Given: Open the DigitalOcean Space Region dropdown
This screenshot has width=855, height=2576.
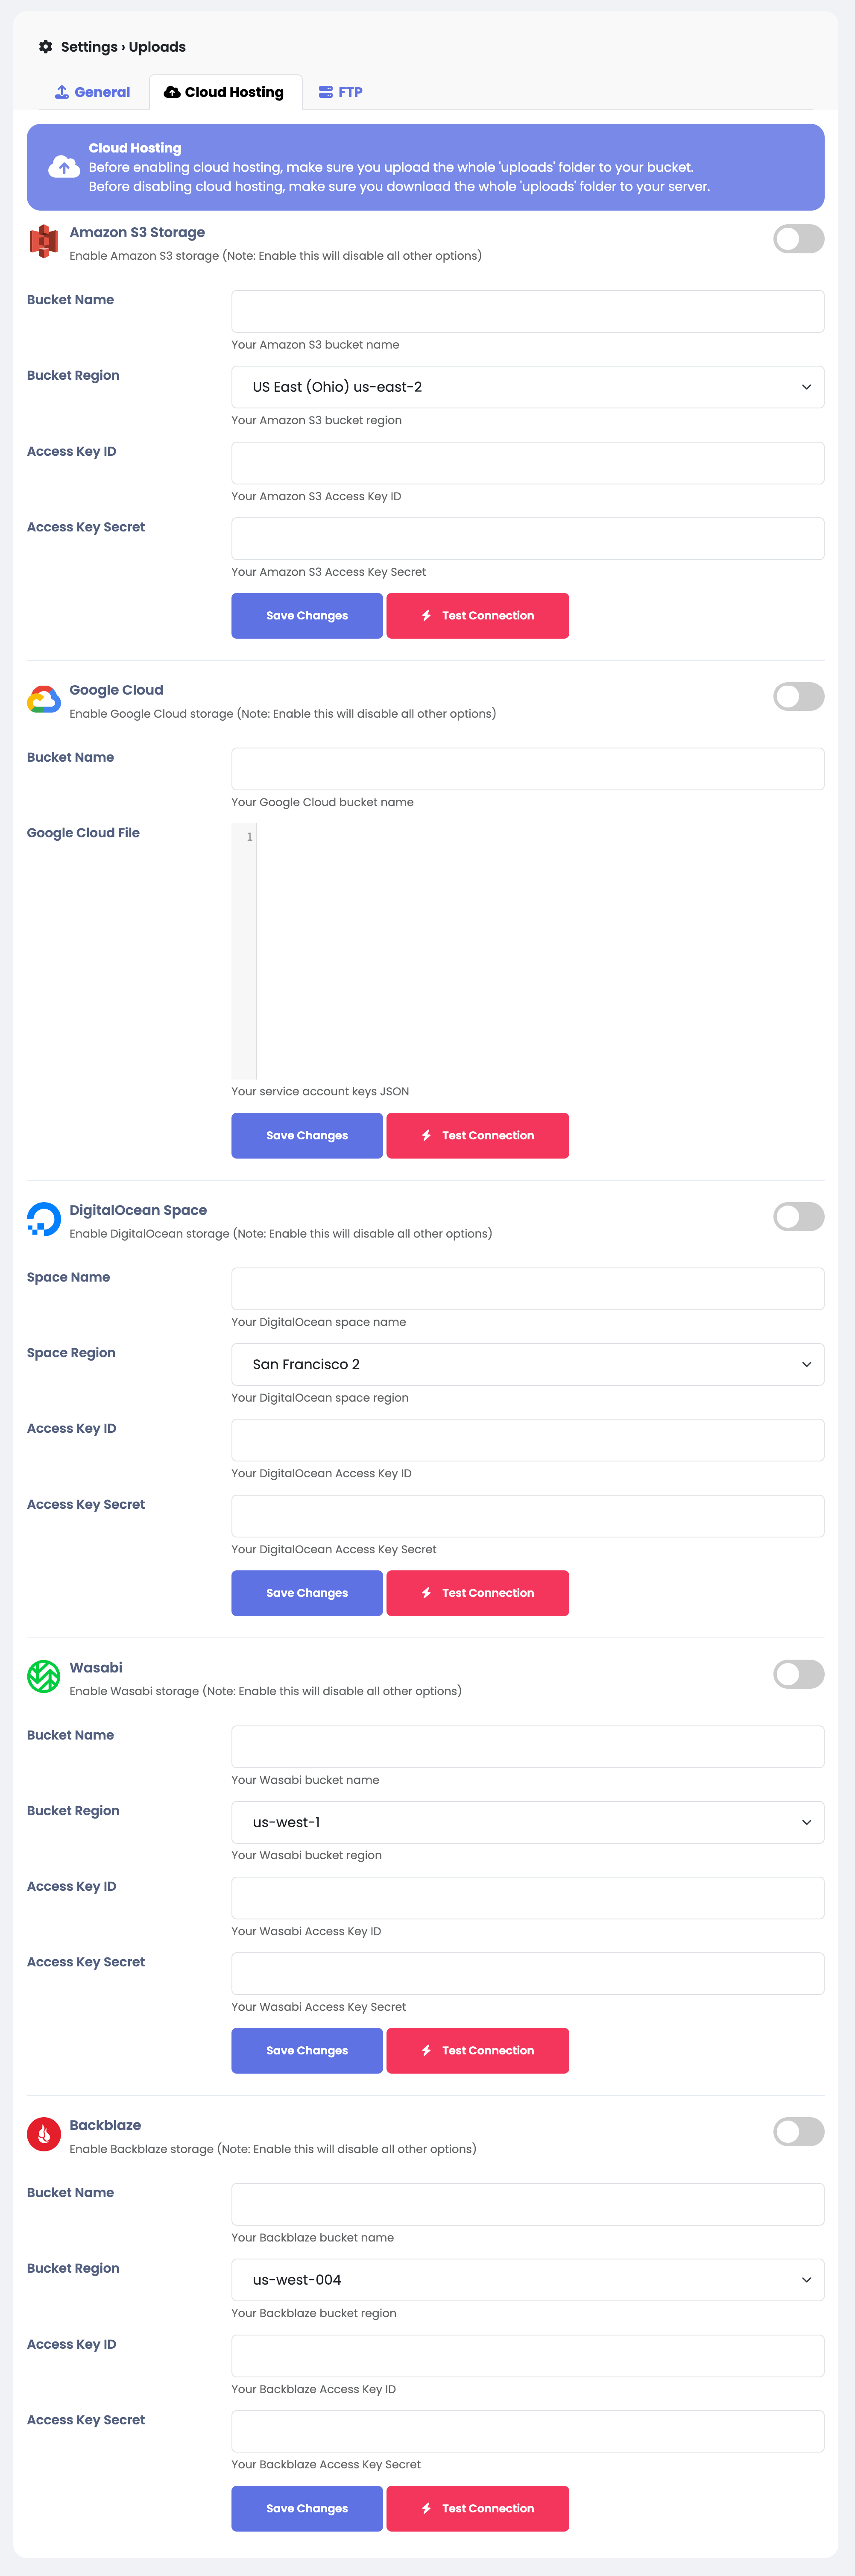Looking at the screenshot, I should coord(527,1363).
